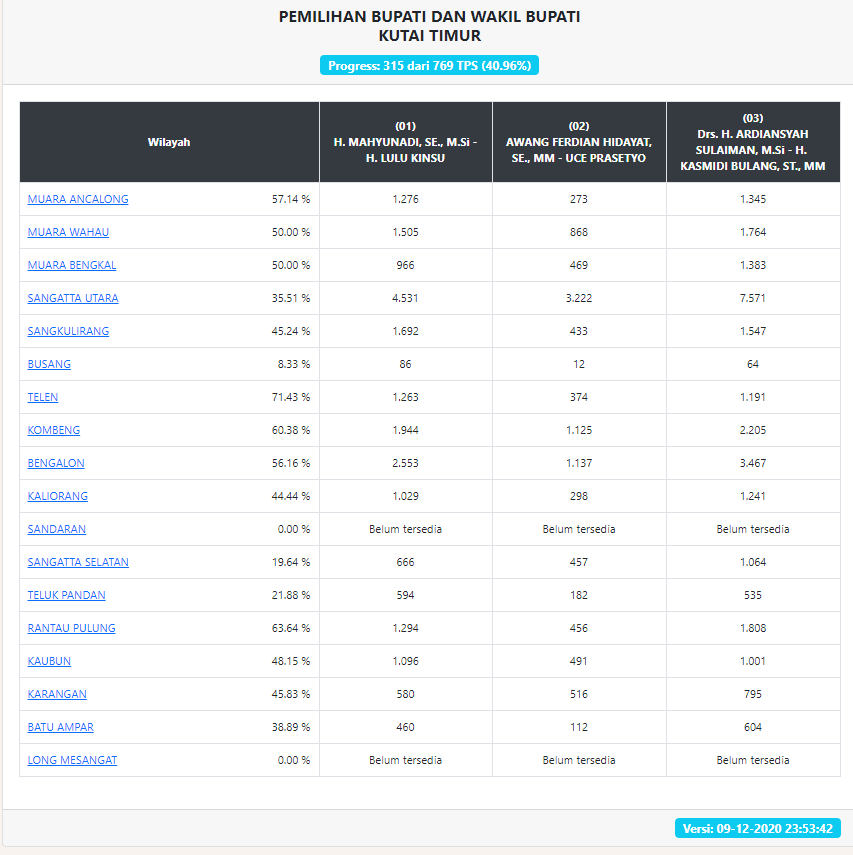Screen dimensions: 853x855
Task: Open the BATU AMPAR link
Action: tap(61, 727)
